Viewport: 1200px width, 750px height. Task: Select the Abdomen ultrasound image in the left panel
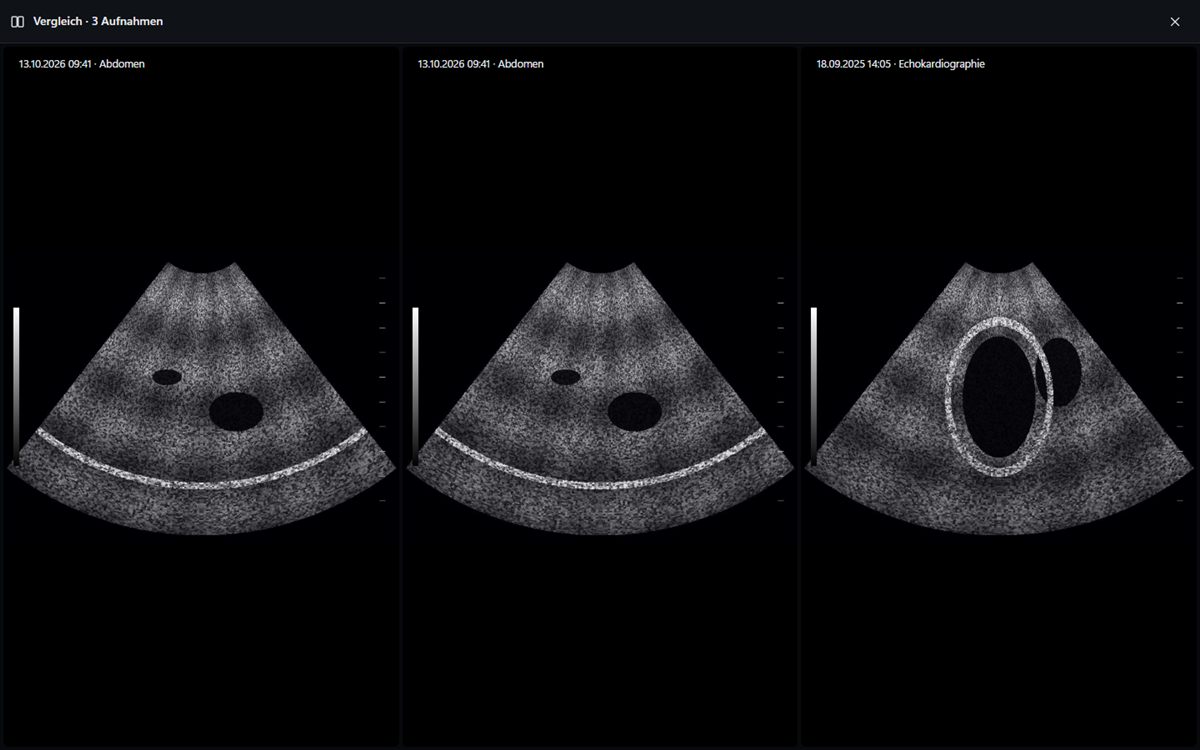pos(201,398)
